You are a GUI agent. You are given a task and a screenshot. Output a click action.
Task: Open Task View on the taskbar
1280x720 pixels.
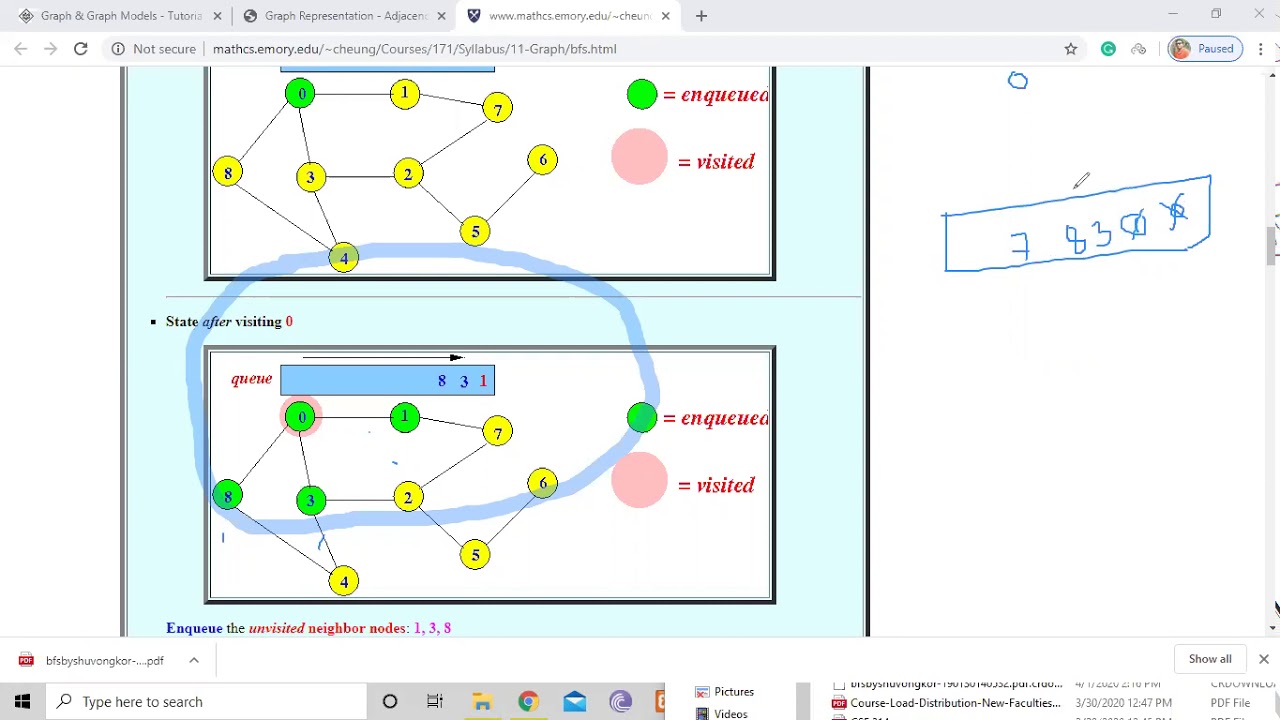click(435, 702)
